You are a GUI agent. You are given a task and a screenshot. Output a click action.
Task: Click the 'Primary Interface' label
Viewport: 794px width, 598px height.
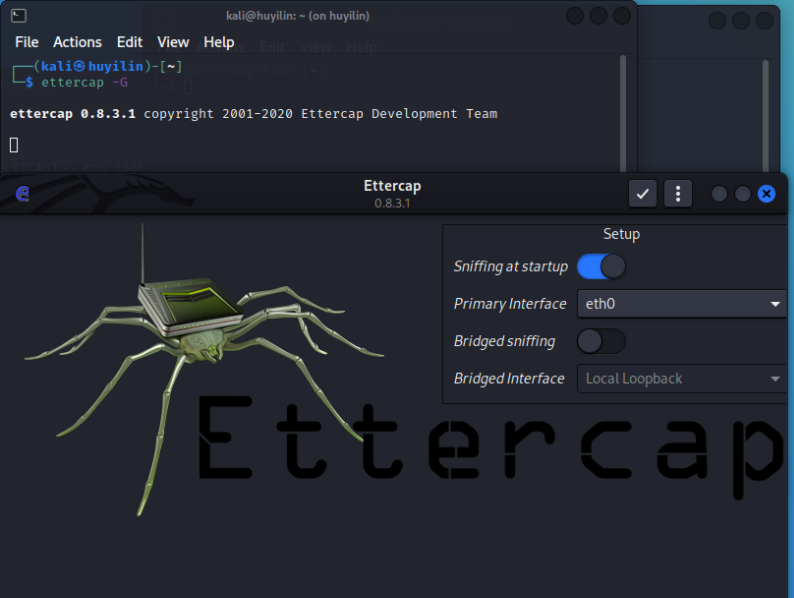pos(510,304)
